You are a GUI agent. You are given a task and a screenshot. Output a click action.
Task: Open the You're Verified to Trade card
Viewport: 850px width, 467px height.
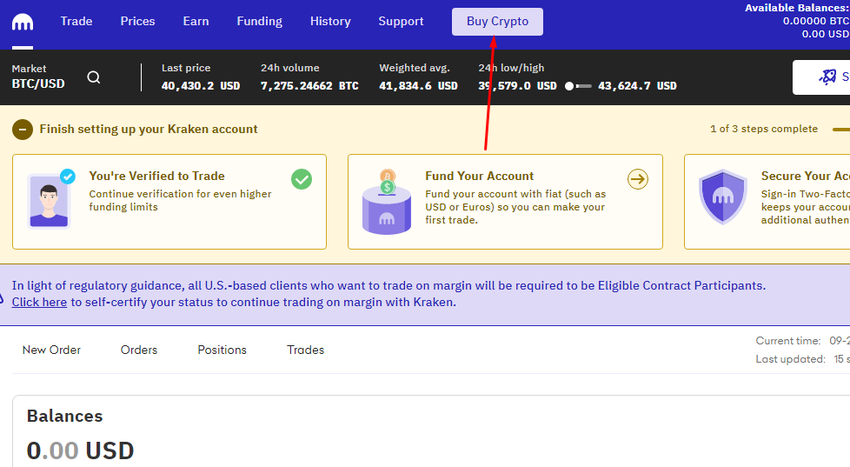pyautogui.click(x=170, y=202)
